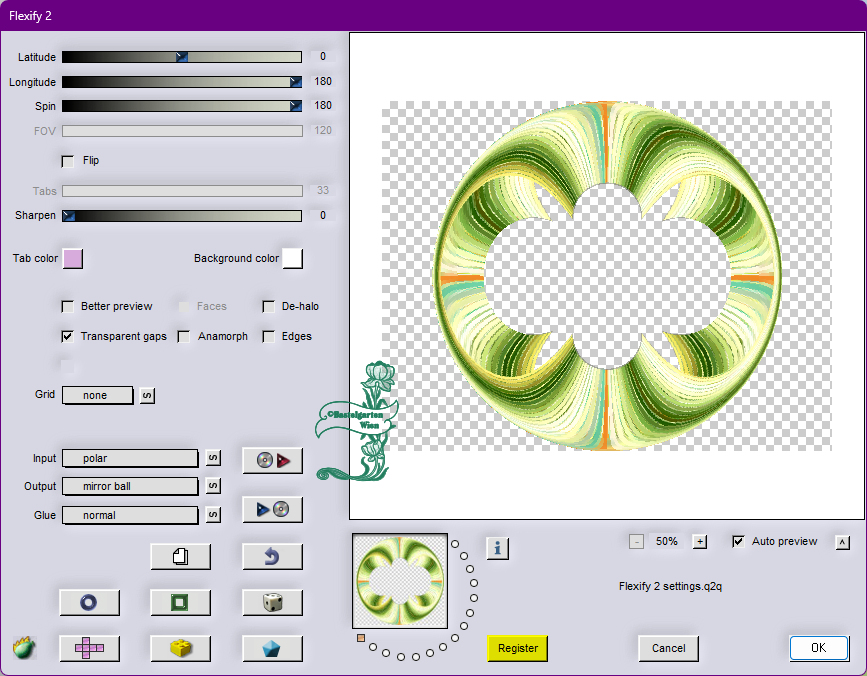Click the yellow brick icon button
867x676 pixels.
pyautogui.click(x=180, y=648)
